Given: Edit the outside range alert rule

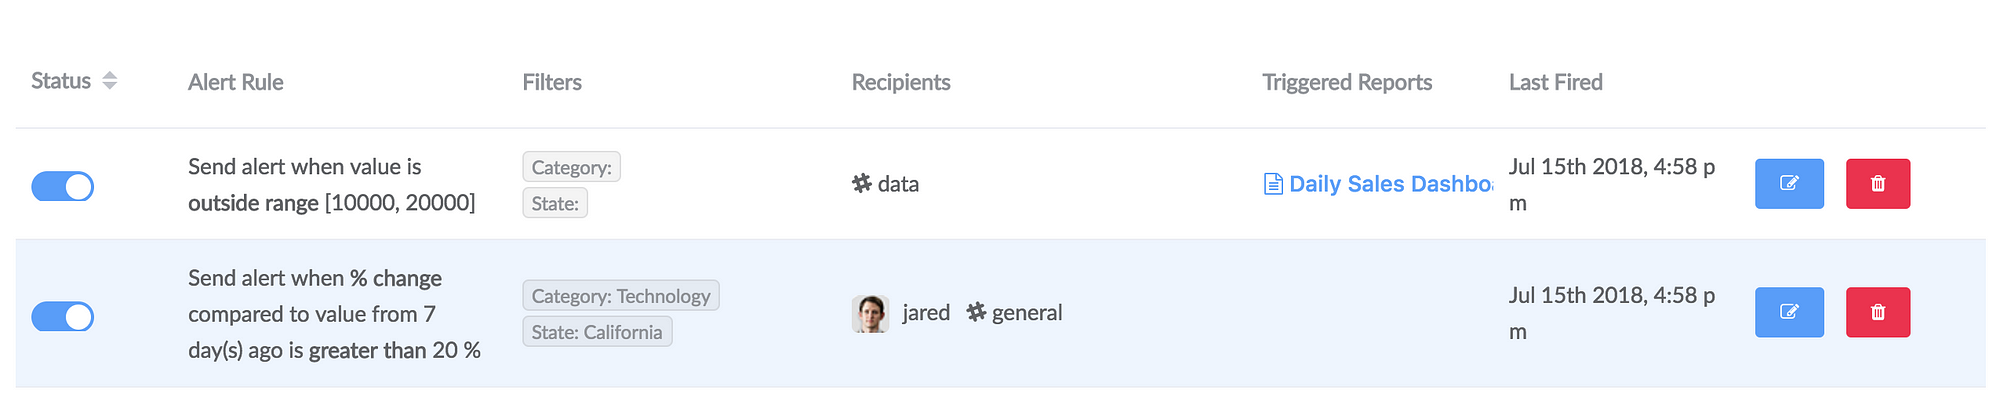Looking at the screenshot, I should pyautogui.click(x=1789, y=184).
